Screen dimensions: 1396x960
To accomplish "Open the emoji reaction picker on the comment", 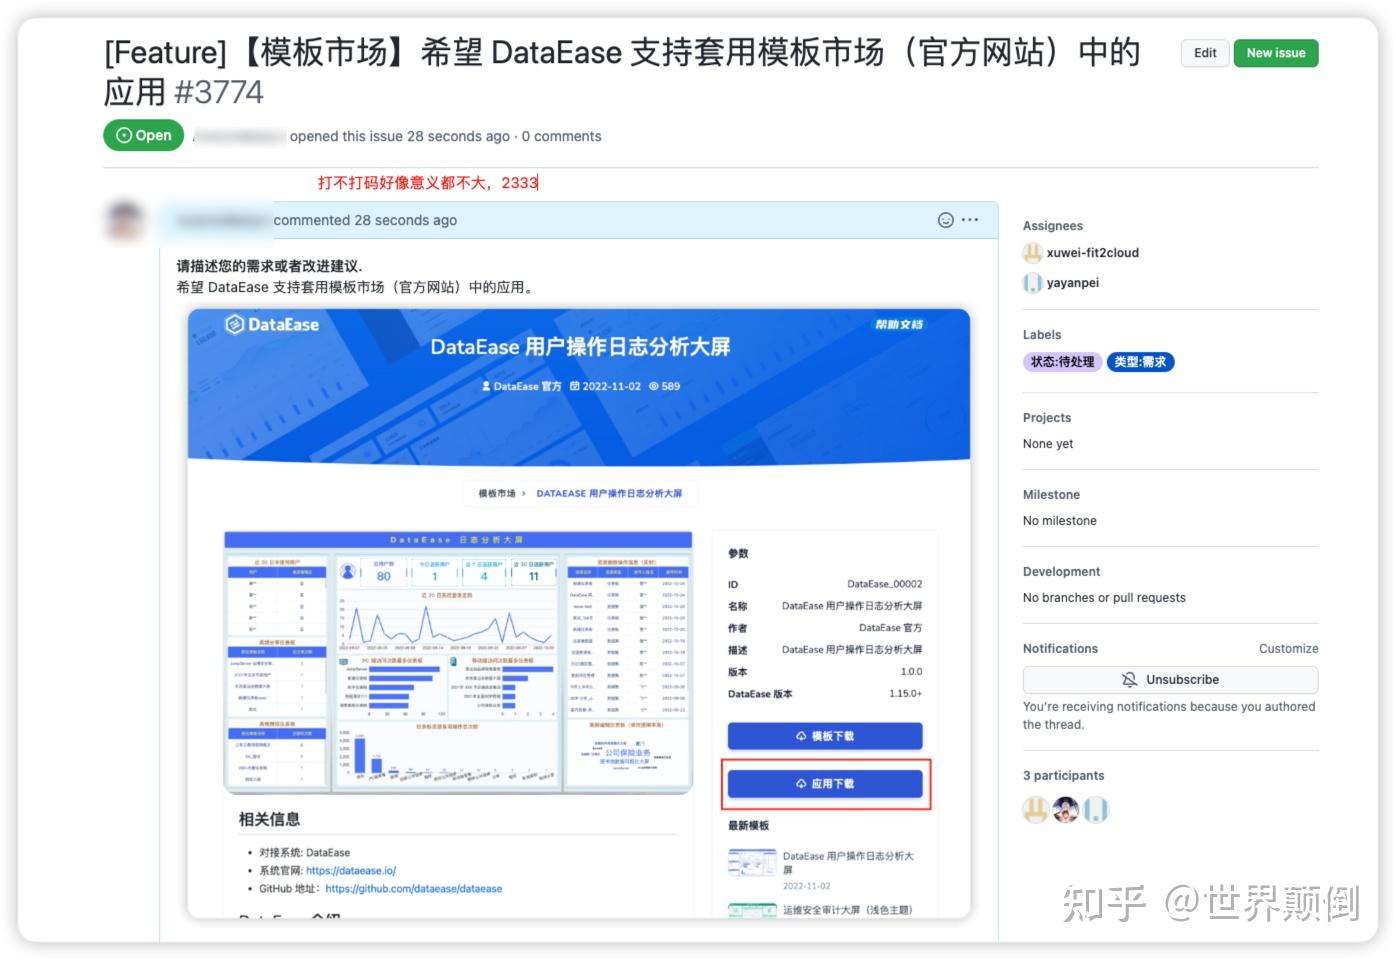I will (x=945, y=220).
